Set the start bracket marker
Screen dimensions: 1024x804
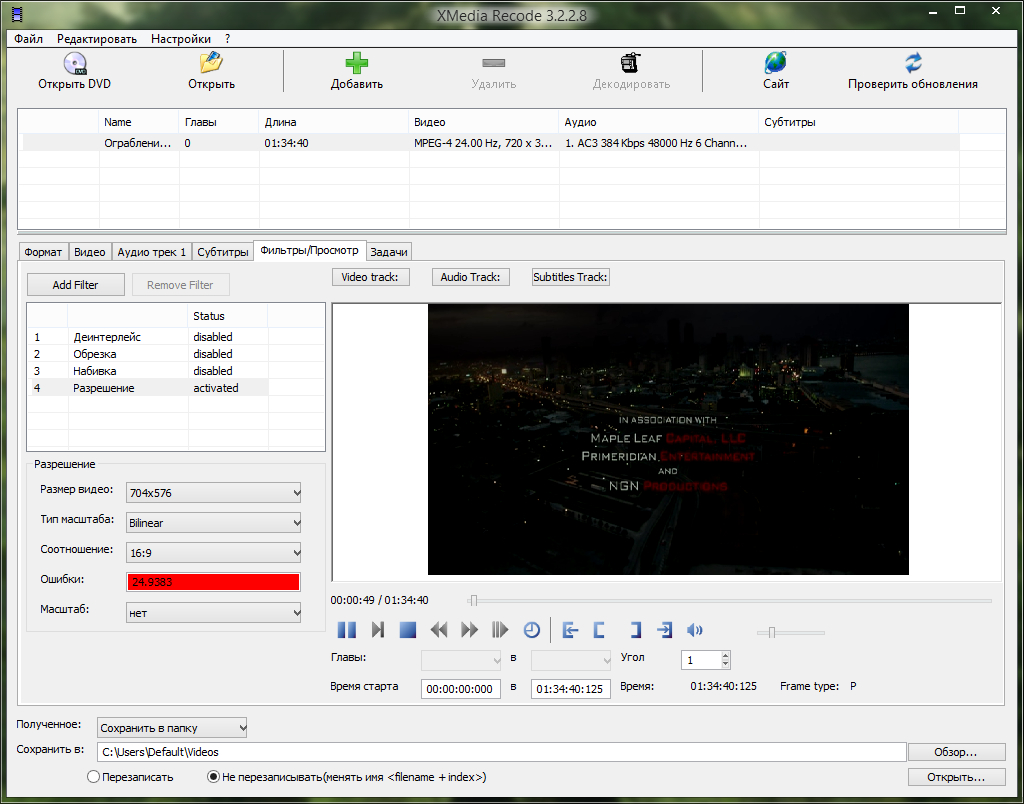(600, 630)
